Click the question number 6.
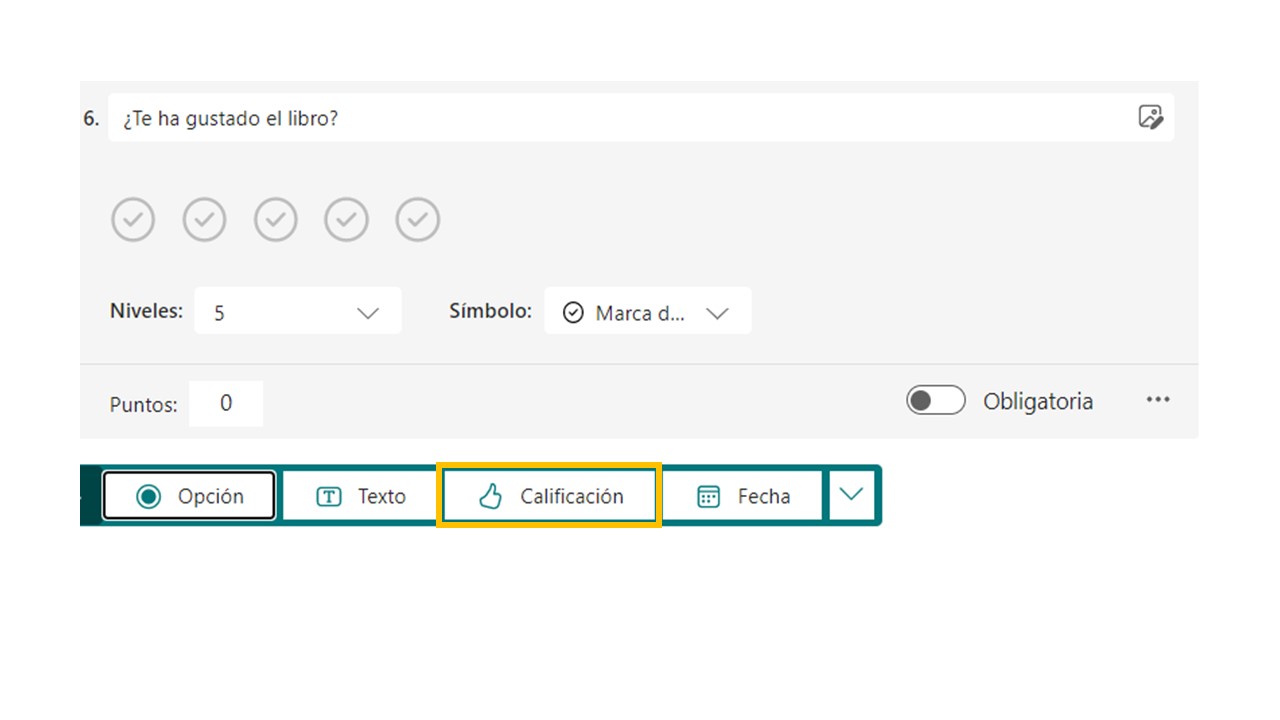 pos(91,118)
